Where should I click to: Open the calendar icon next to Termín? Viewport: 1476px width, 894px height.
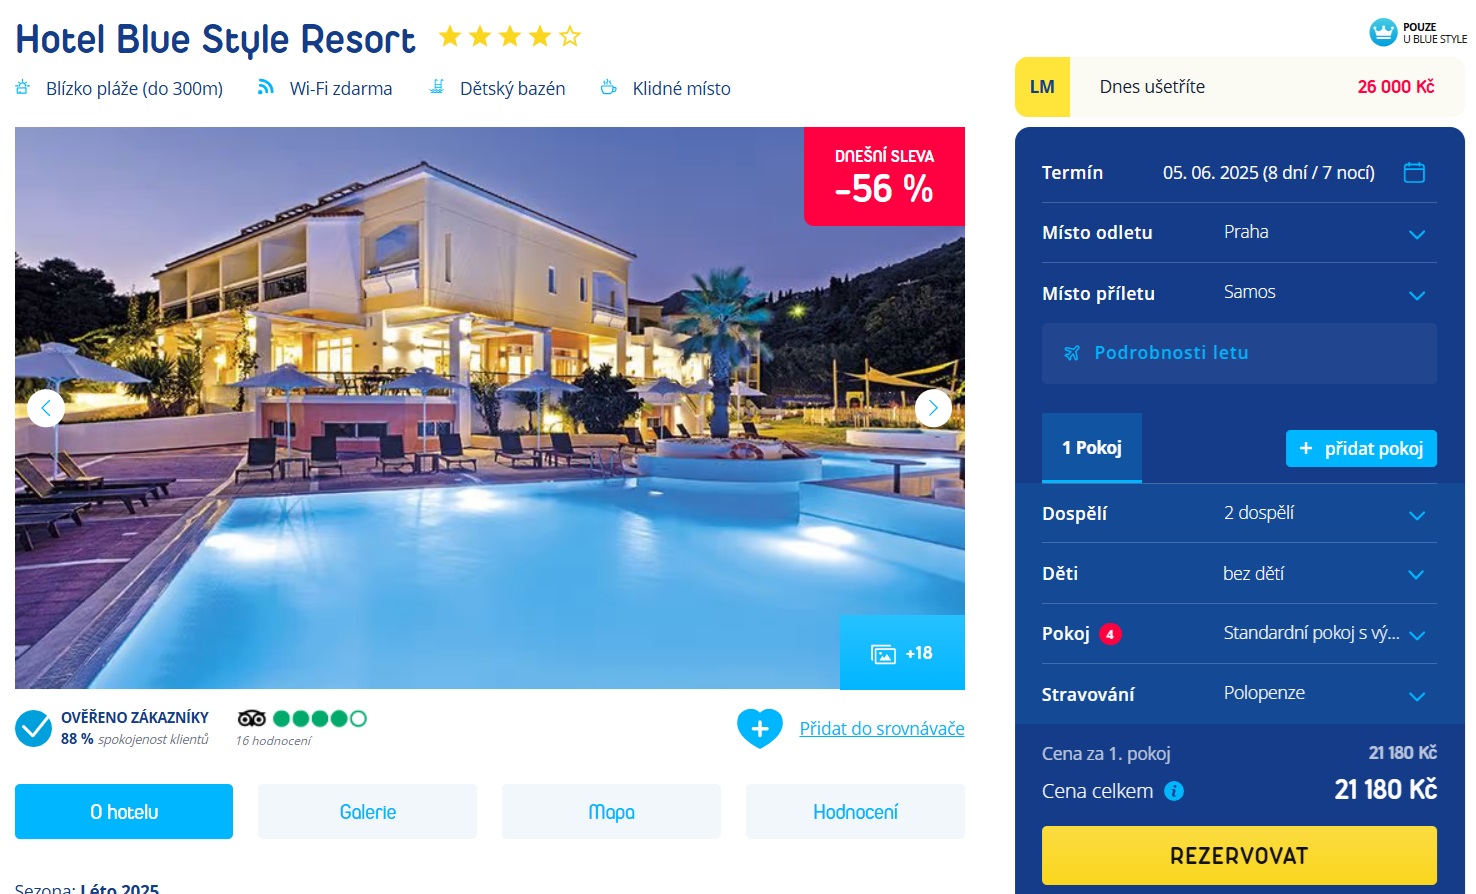[1414, 172]
